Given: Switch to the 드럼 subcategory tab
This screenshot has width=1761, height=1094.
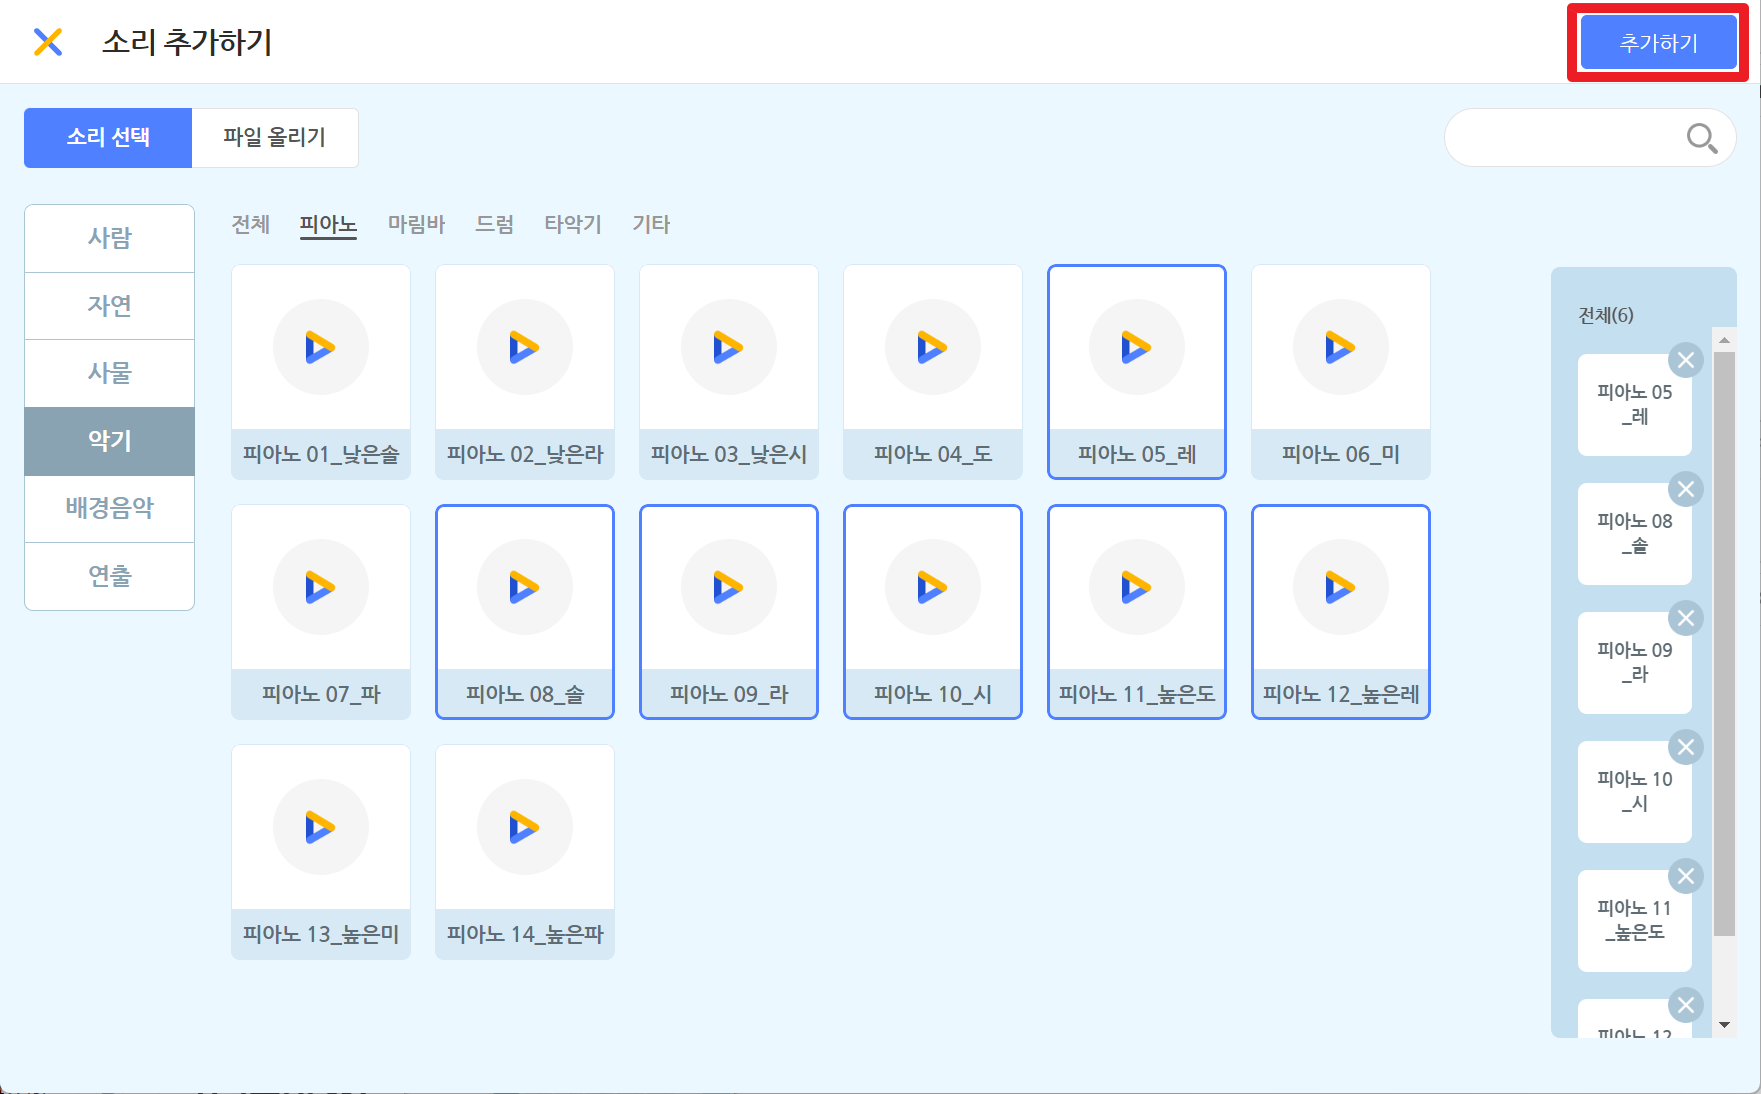Looking at the screenshot, I should click(494, 224).
